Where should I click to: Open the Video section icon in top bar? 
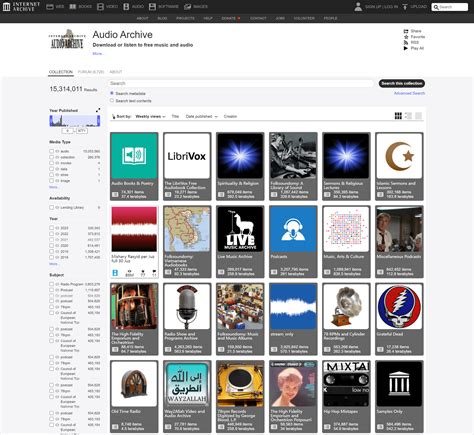[x=100, y=7]
